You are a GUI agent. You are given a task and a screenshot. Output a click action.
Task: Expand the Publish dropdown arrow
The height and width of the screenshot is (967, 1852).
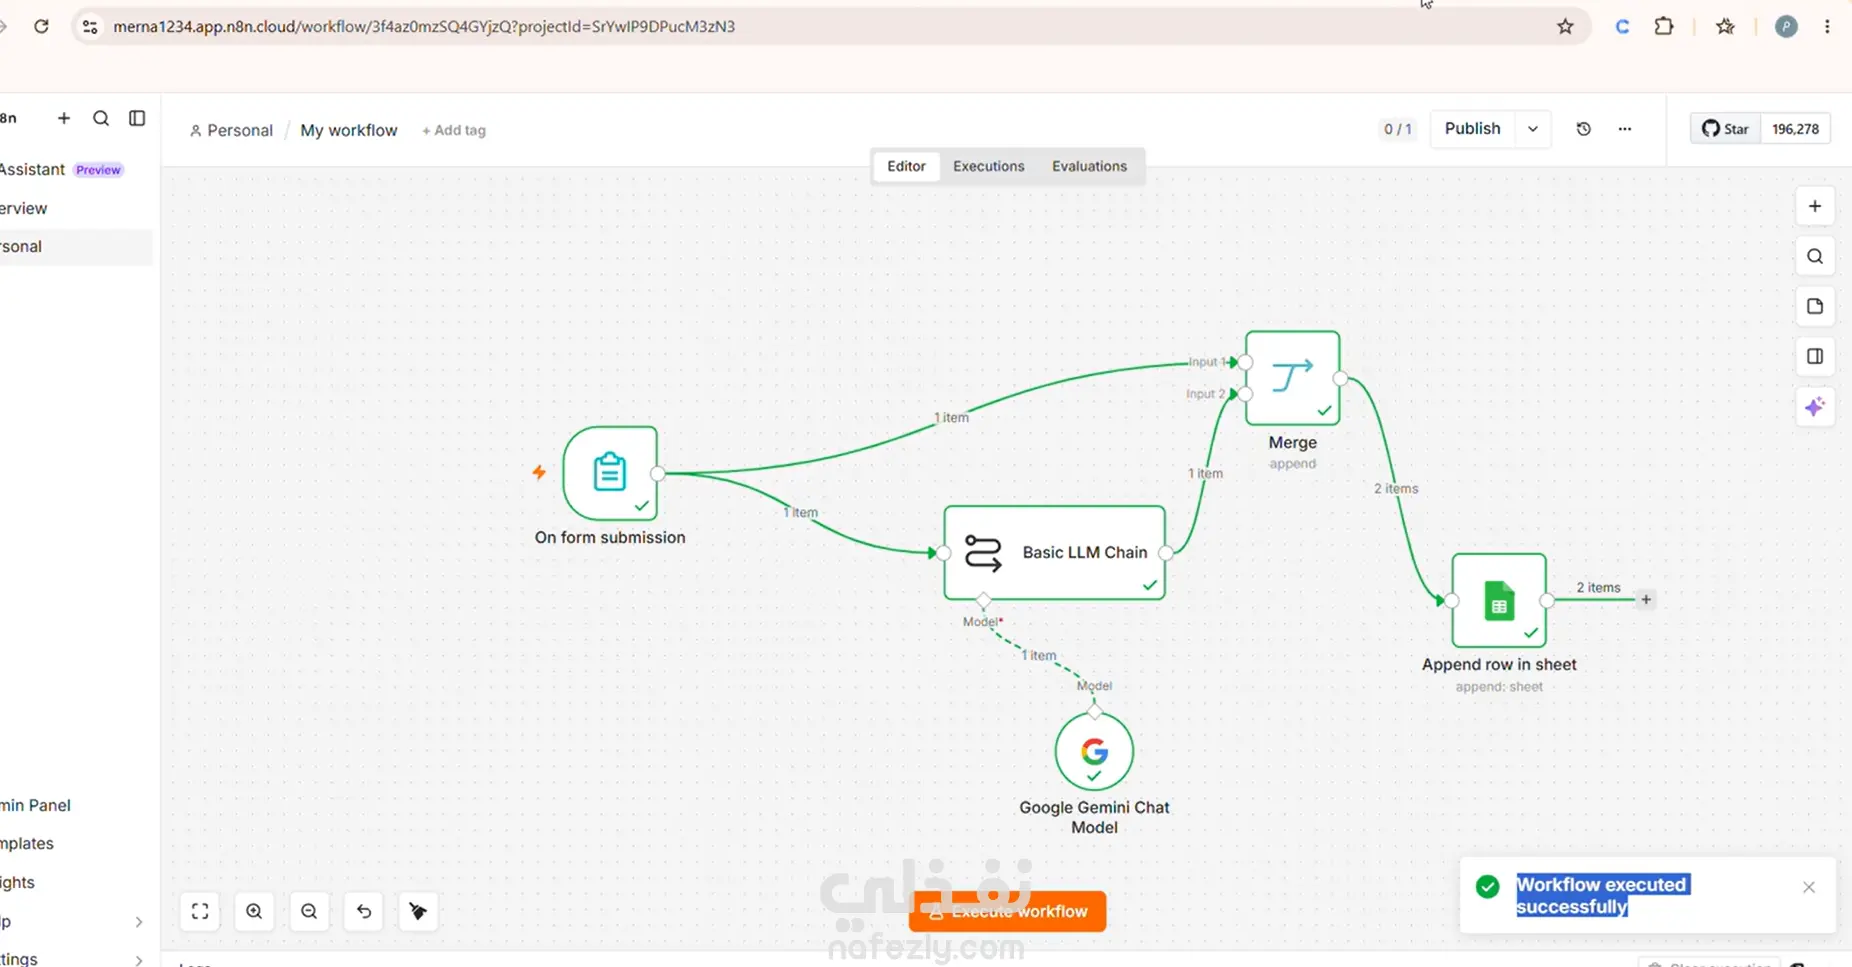pyautogui.click(x=1532, y=129)
